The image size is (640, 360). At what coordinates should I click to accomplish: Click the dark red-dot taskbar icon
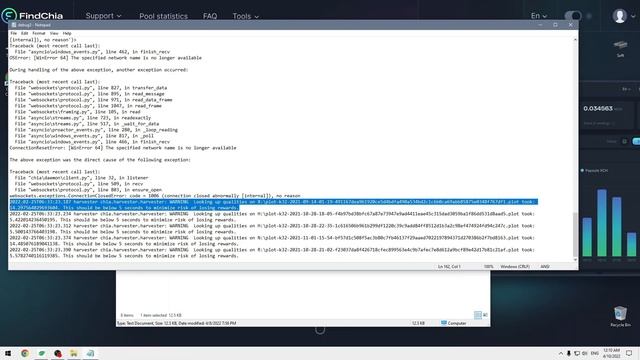click(58, 353)
